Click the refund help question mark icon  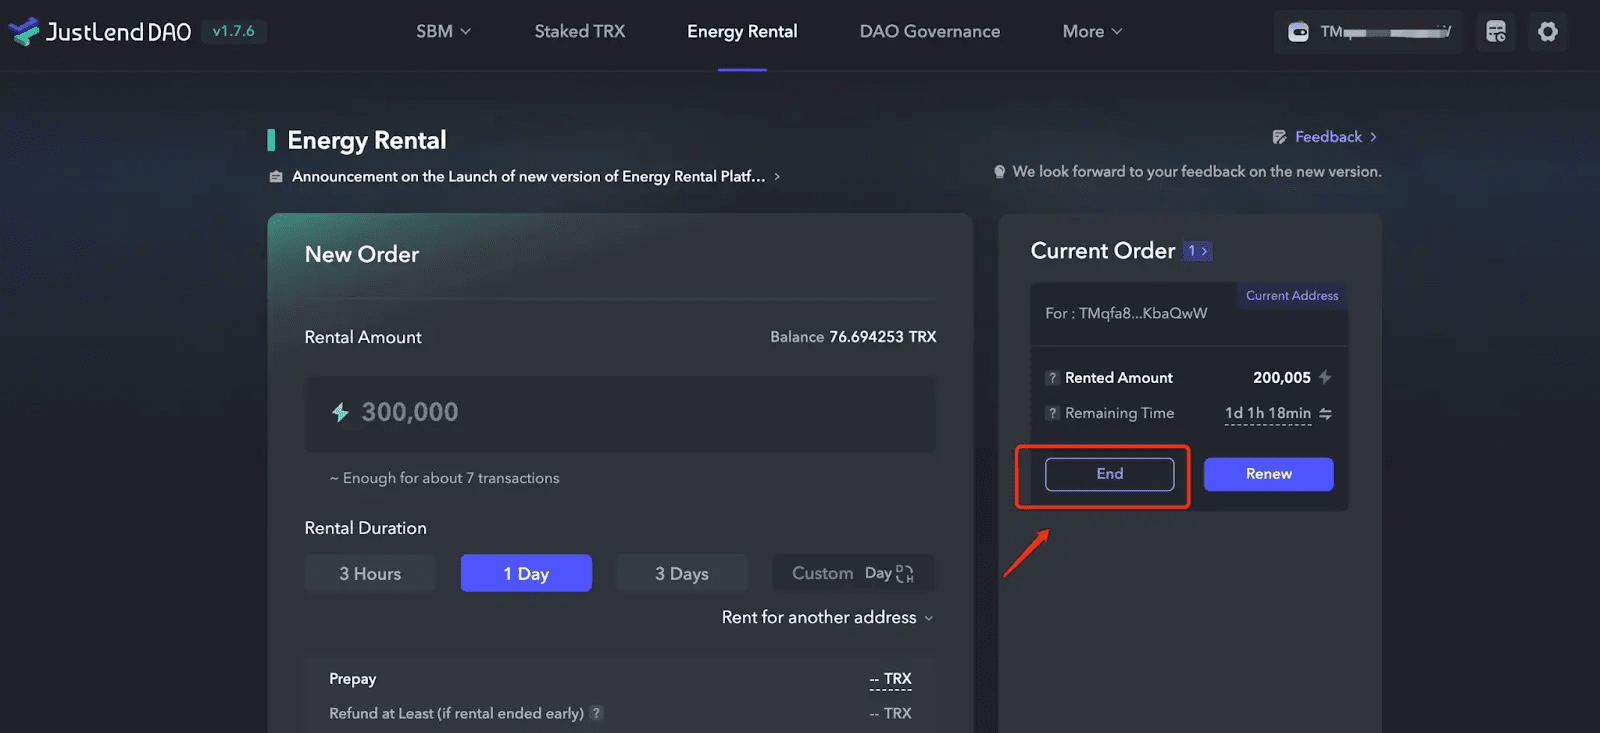click(596, 713)
